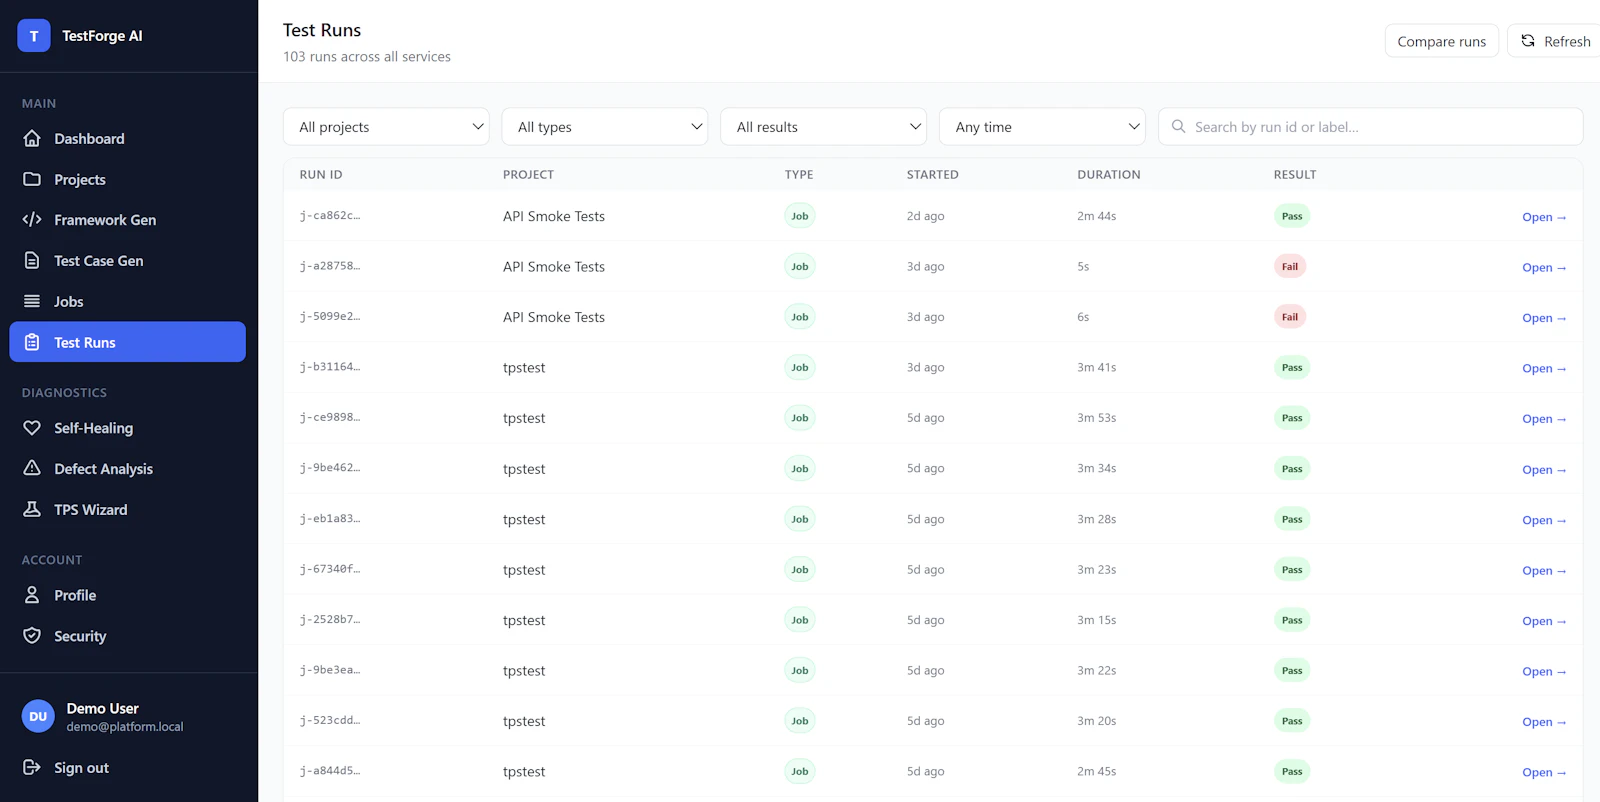Open run j-eb1a83
Viewport: 1600px width, 802px height.
(x=1544, y=520)
